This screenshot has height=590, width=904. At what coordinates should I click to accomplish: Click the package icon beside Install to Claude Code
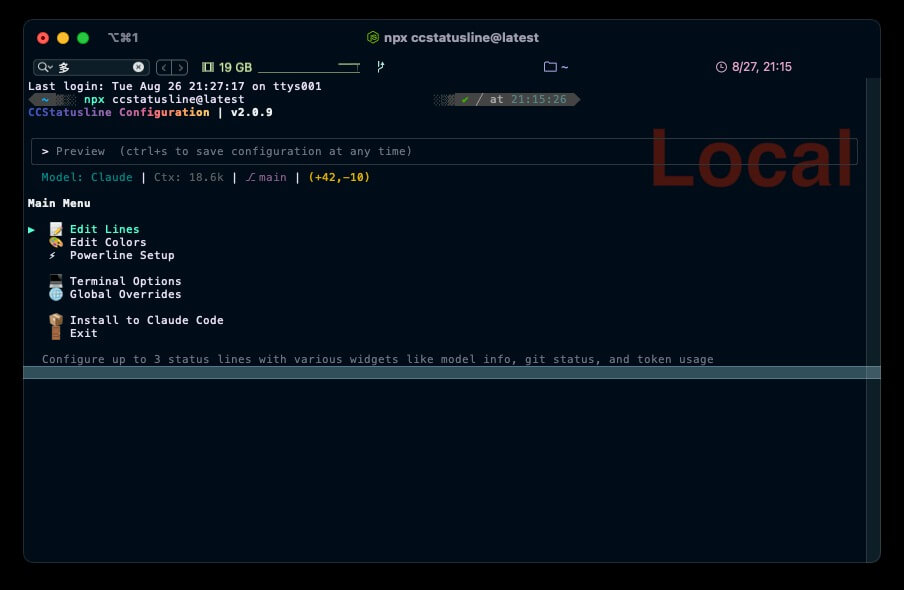(x=56, y=320)
